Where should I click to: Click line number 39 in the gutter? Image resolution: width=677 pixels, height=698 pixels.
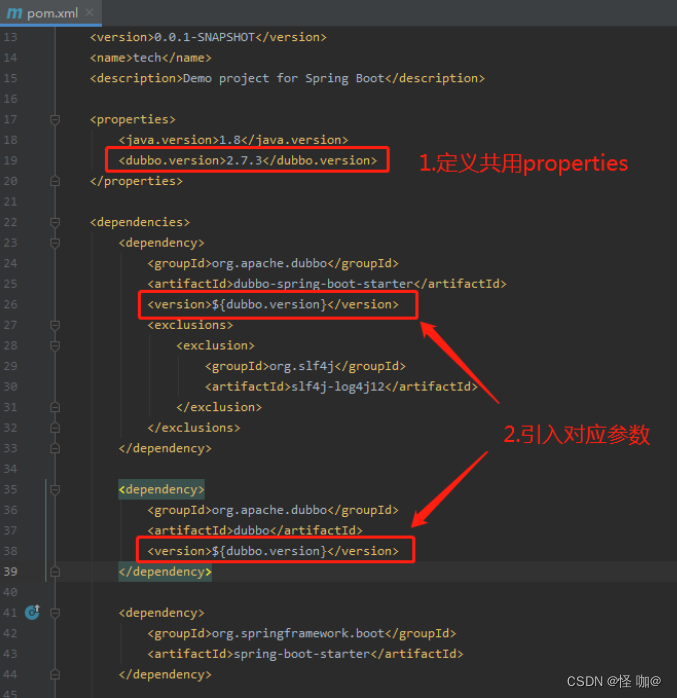tap(10, 572)
